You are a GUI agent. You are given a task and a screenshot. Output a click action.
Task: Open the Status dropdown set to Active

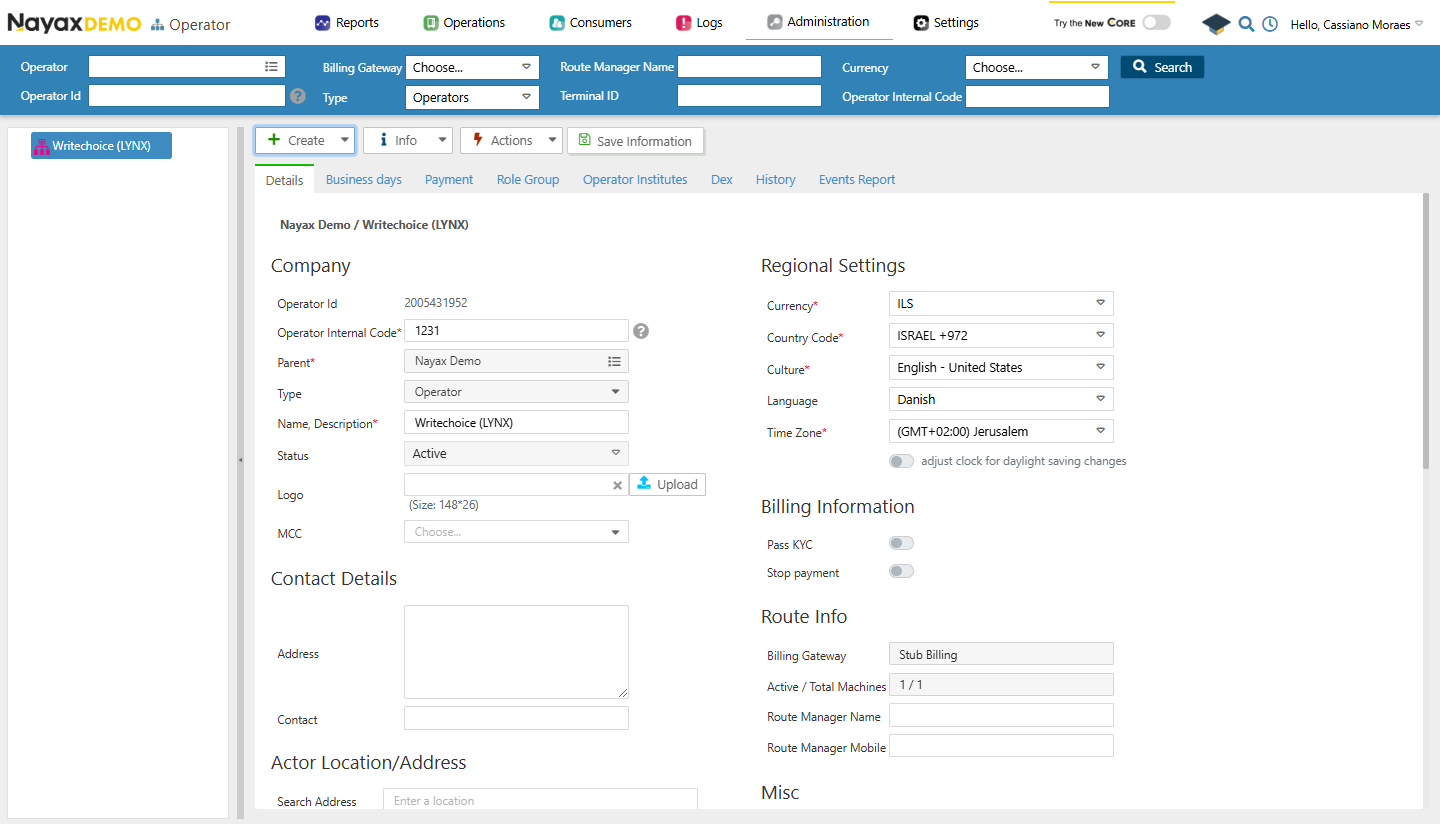(x=516, y=453)
